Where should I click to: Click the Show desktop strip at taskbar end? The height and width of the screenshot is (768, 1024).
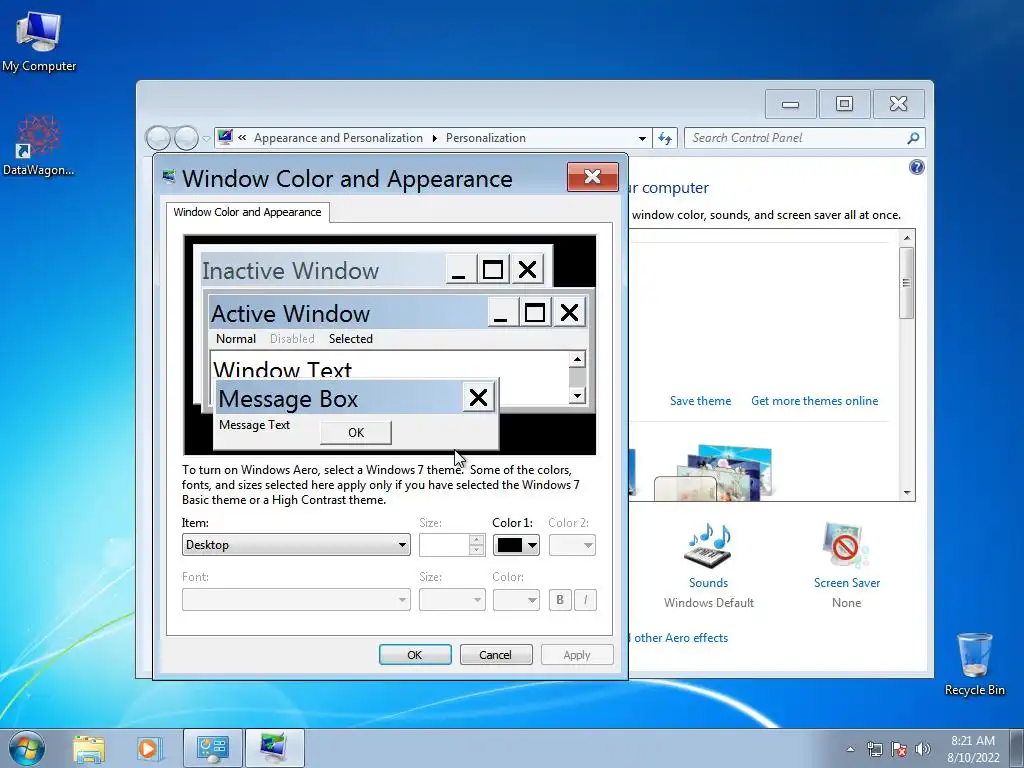tap(1017, 748)
